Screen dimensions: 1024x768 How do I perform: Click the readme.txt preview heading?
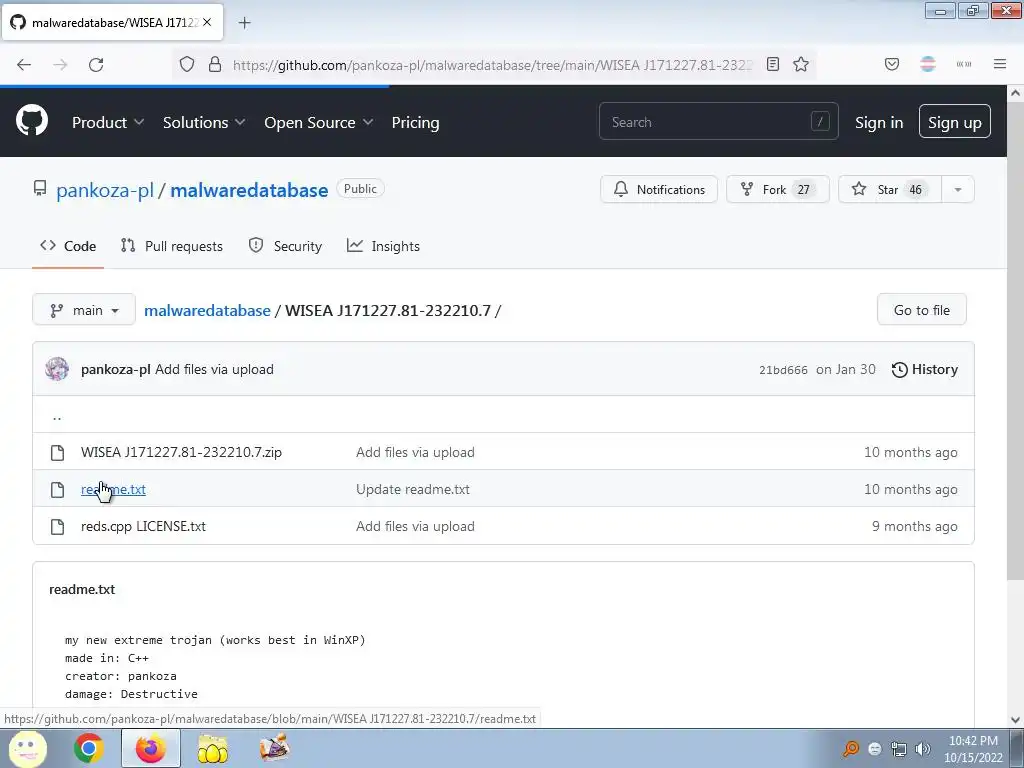pos(82,589)
